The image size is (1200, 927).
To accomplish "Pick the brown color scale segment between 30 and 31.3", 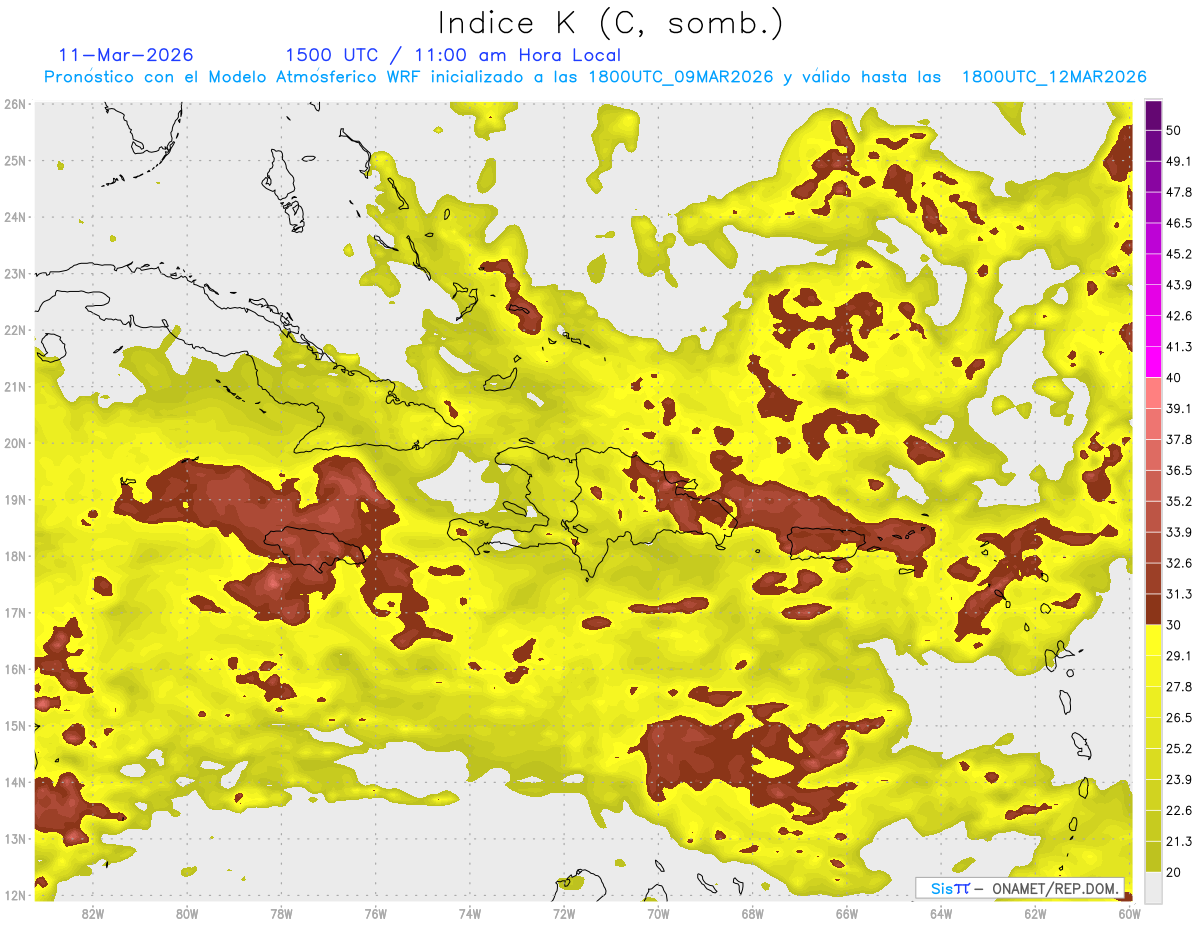I will 1153,610.
